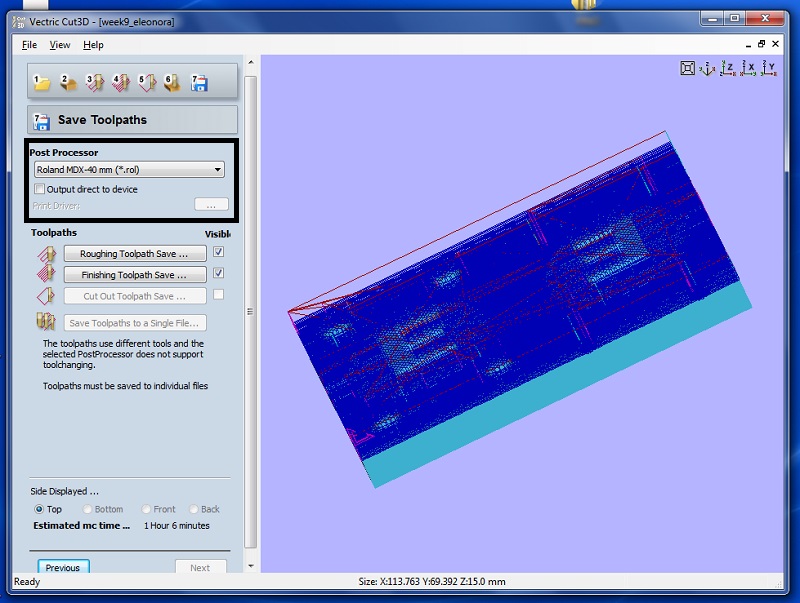The image size is (800, 603).
Task: Go to step 2 material setup icon
Action: [67, 82]
